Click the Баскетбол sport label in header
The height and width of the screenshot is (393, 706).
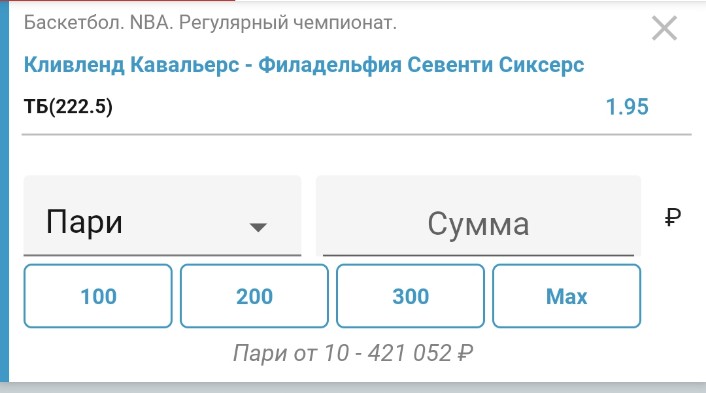(x=74, y=23)
